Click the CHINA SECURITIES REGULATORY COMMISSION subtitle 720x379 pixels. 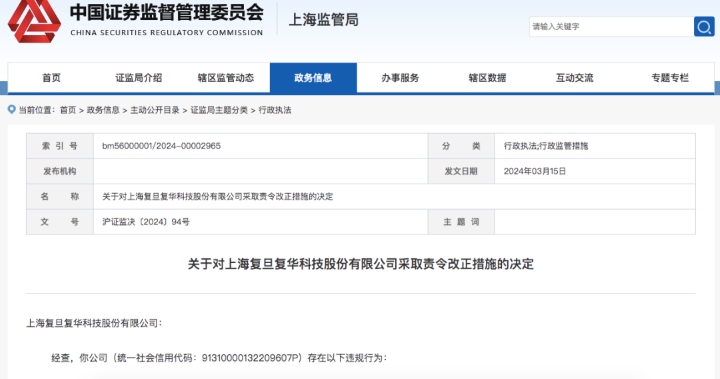pos(167,33)
